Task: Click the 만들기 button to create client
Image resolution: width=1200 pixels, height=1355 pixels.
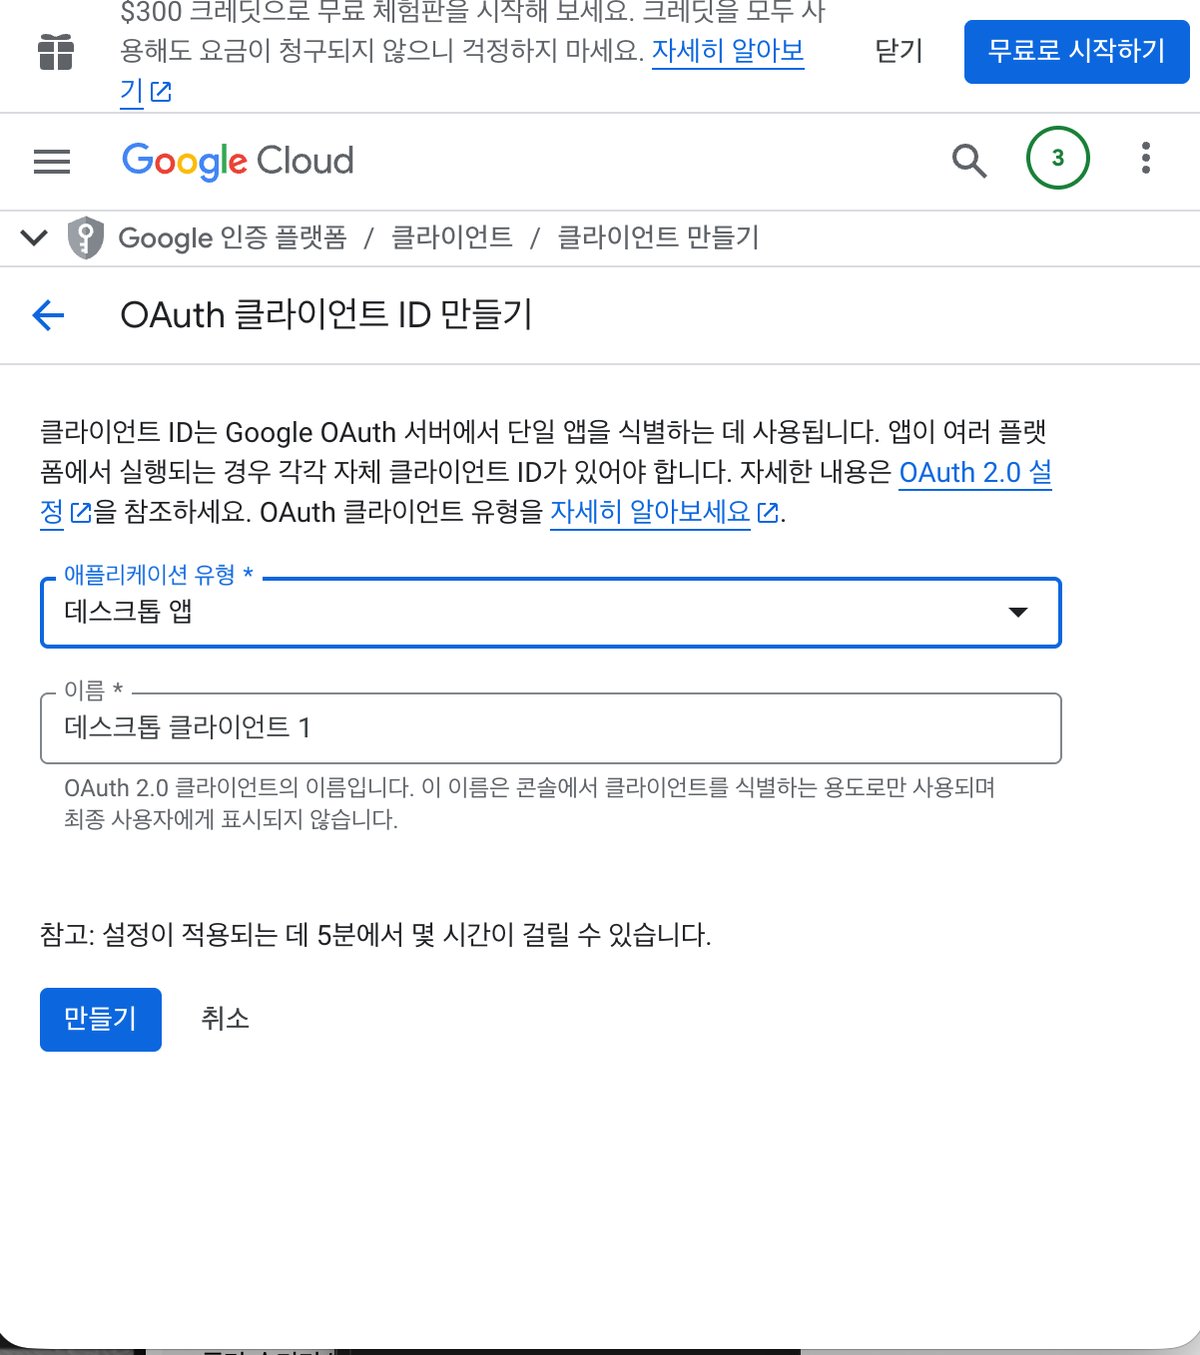Action: [99, 1019]
